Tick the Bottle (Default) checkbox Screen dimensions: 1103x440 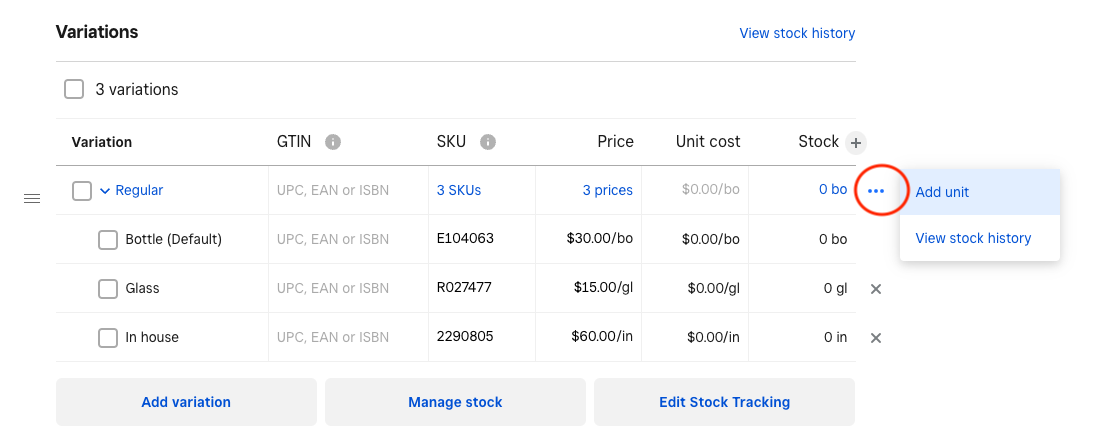click(108, 240)
